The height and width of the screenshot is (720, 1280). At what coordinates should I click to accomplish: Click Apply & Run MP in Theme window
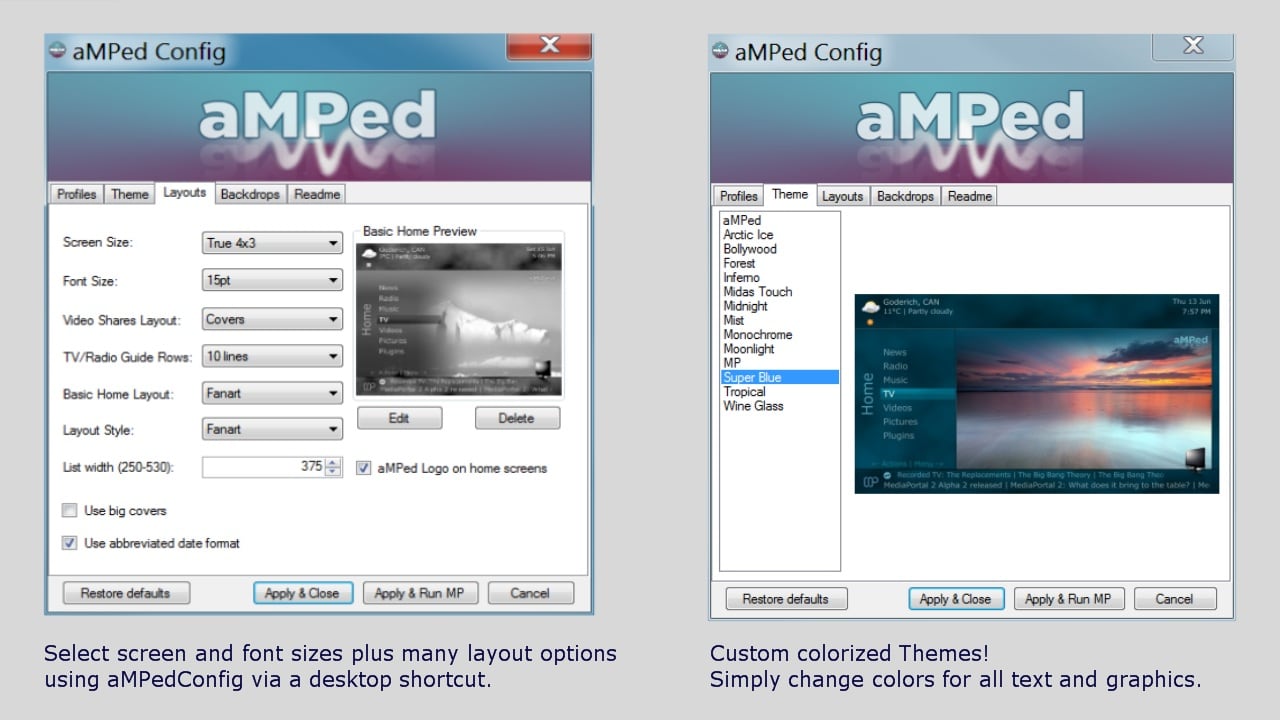pos(1069,599)
